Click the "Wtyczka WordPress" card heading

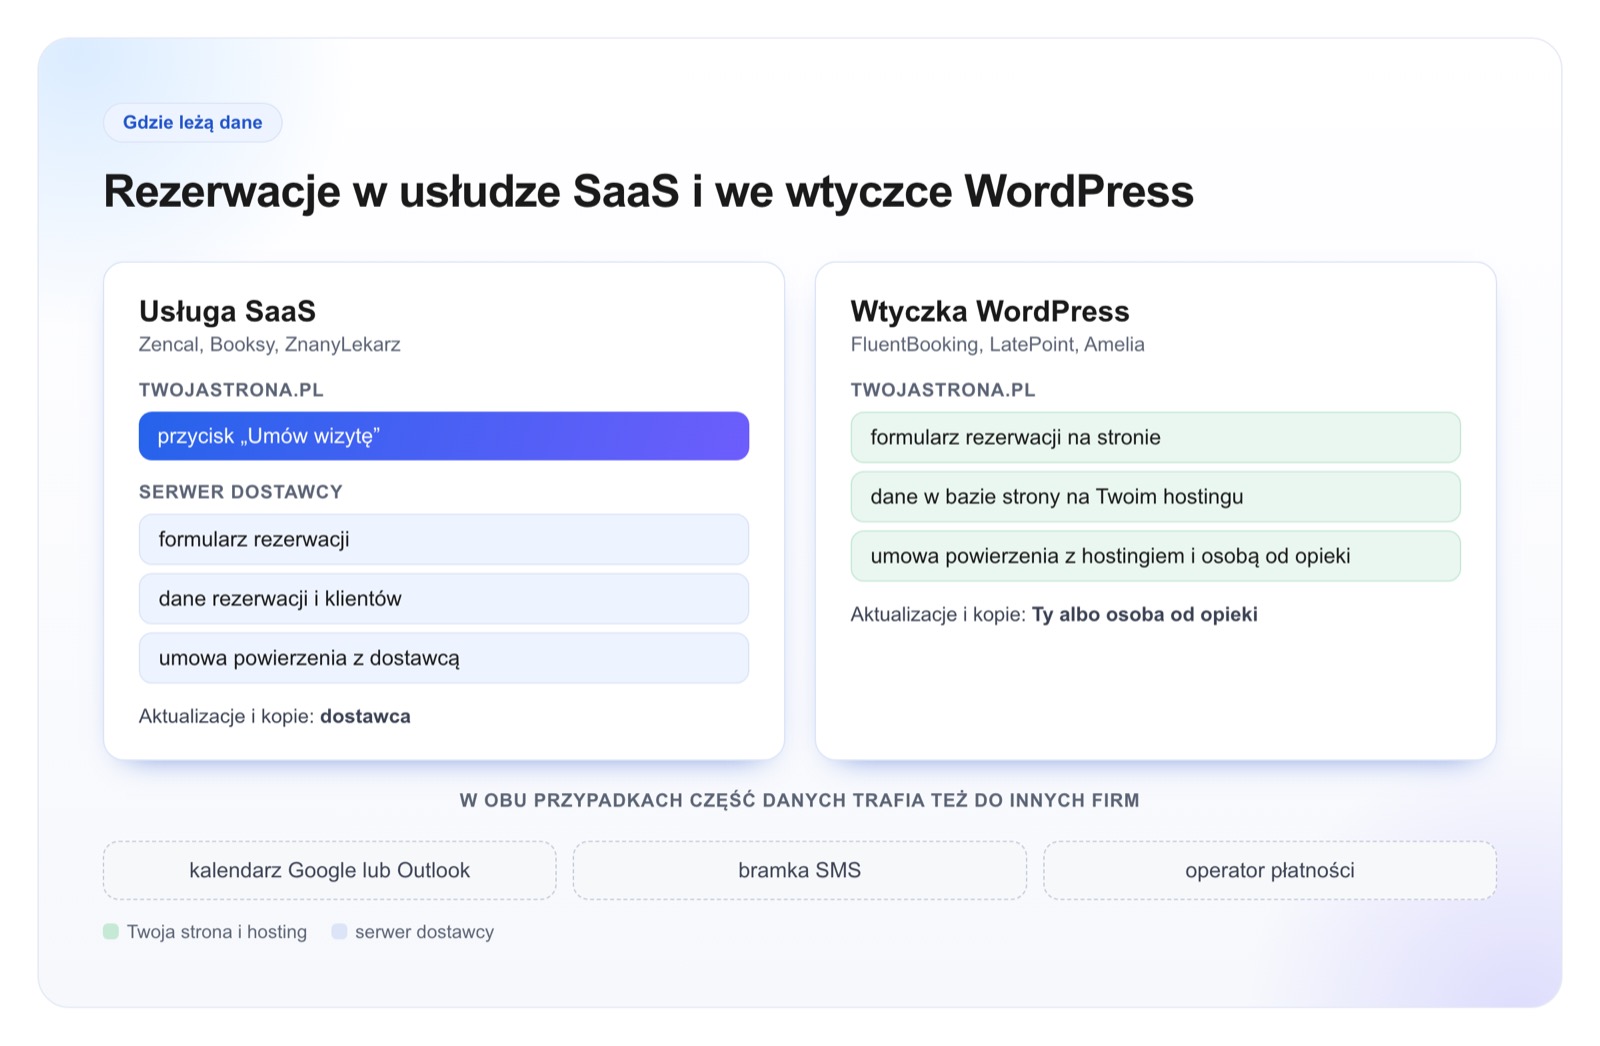coord(990,311)
